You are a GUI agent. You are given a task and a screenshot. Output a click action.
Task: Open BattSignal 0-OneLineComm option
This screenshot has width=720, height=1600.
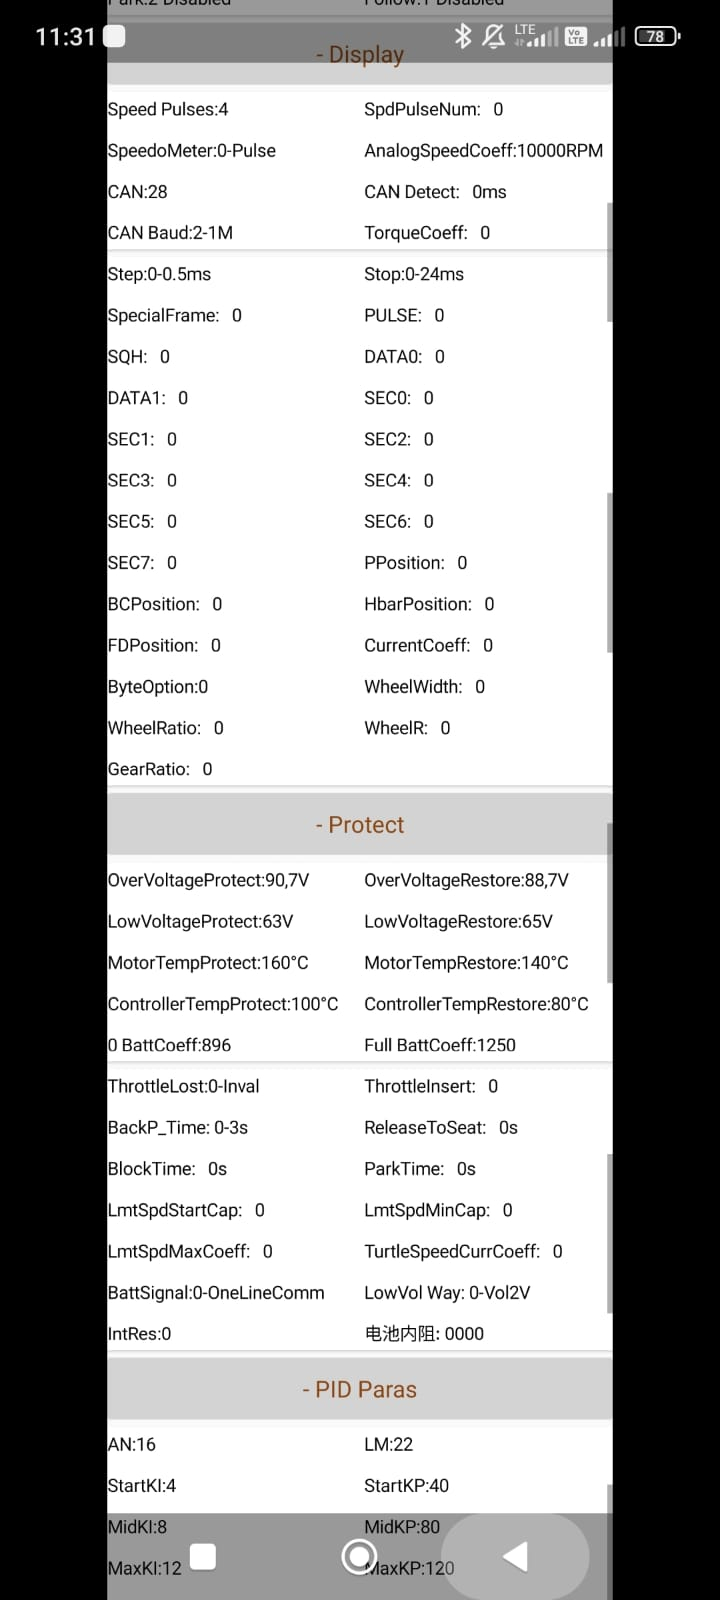pyautogui.click(x=216, y=1293)
